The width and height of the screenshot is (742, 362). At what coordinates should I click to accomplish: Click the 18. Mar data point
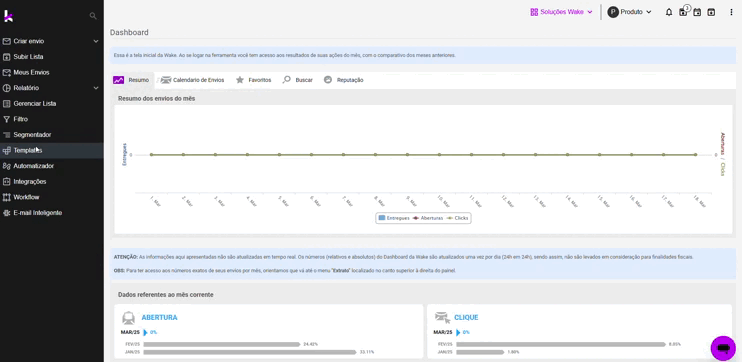click(x=696, y=155)
